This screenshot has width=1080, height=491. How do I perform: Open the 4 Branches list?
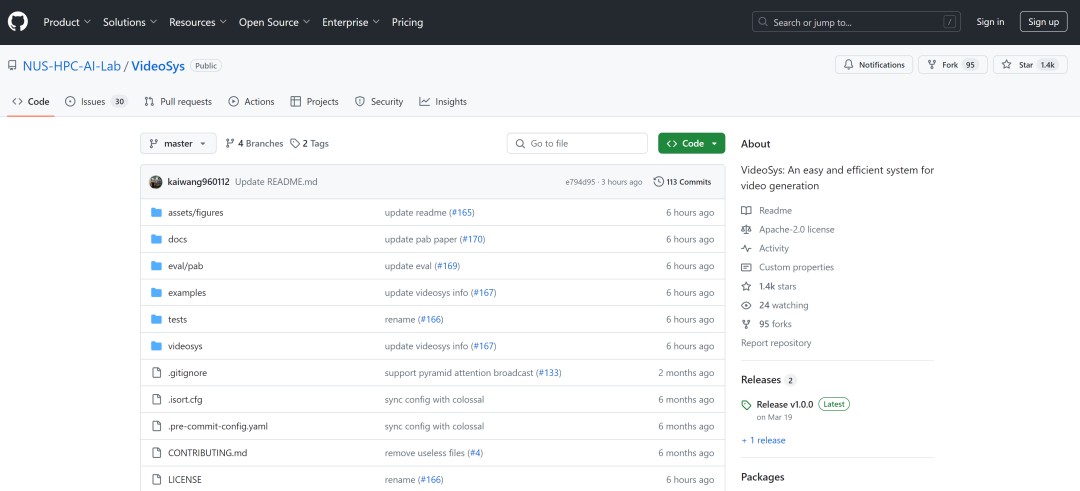pyautogui.click(x=254, y=144)
